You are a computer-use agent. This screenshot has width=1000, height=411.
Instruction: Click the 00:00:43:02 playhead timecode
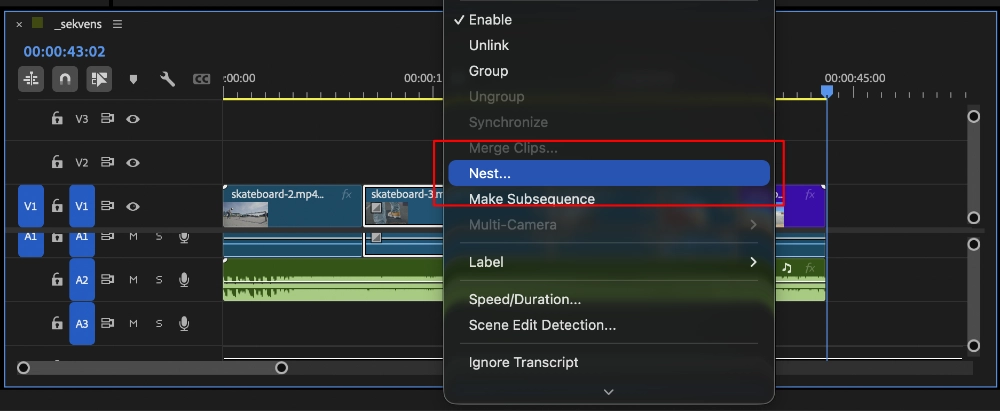pos(64,52)
